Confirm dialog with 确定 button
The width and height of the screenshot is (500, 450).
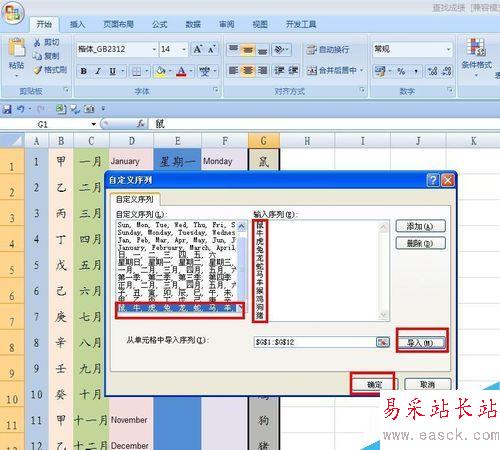(374, 385)
